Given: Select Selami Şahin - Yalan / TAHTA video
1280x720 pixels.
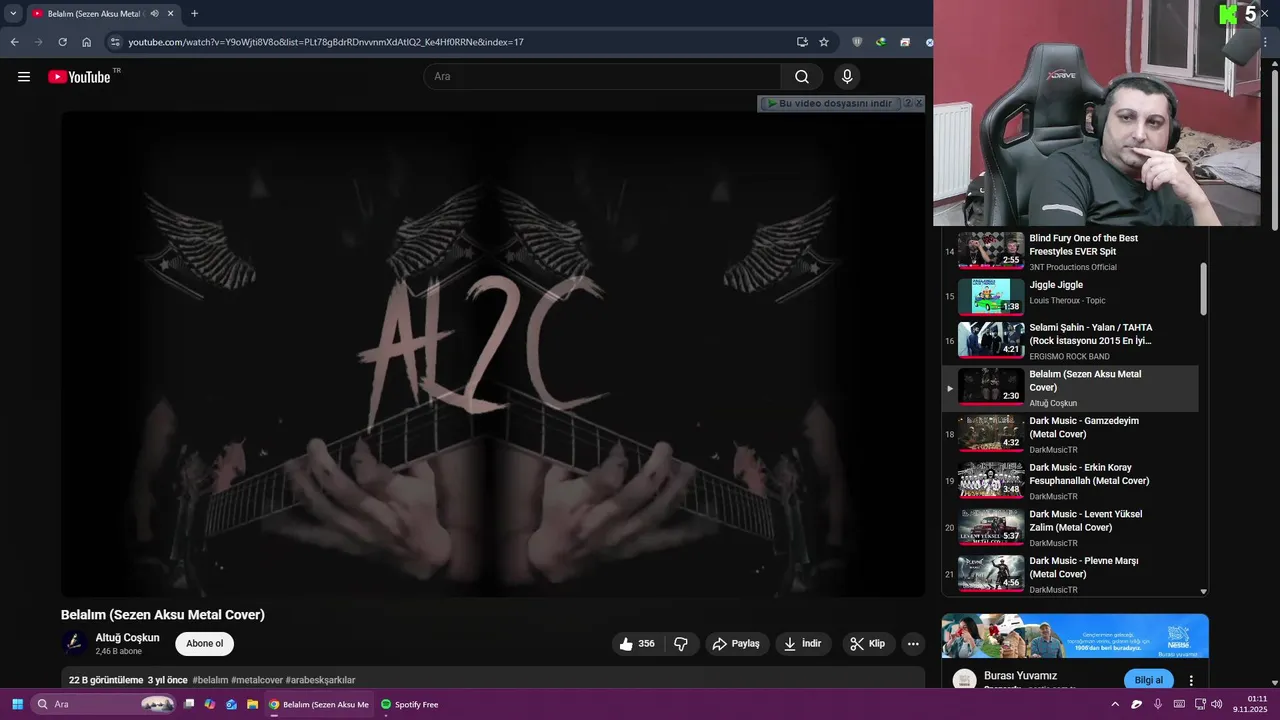Looking at the screenshot, I should 1070,342.
